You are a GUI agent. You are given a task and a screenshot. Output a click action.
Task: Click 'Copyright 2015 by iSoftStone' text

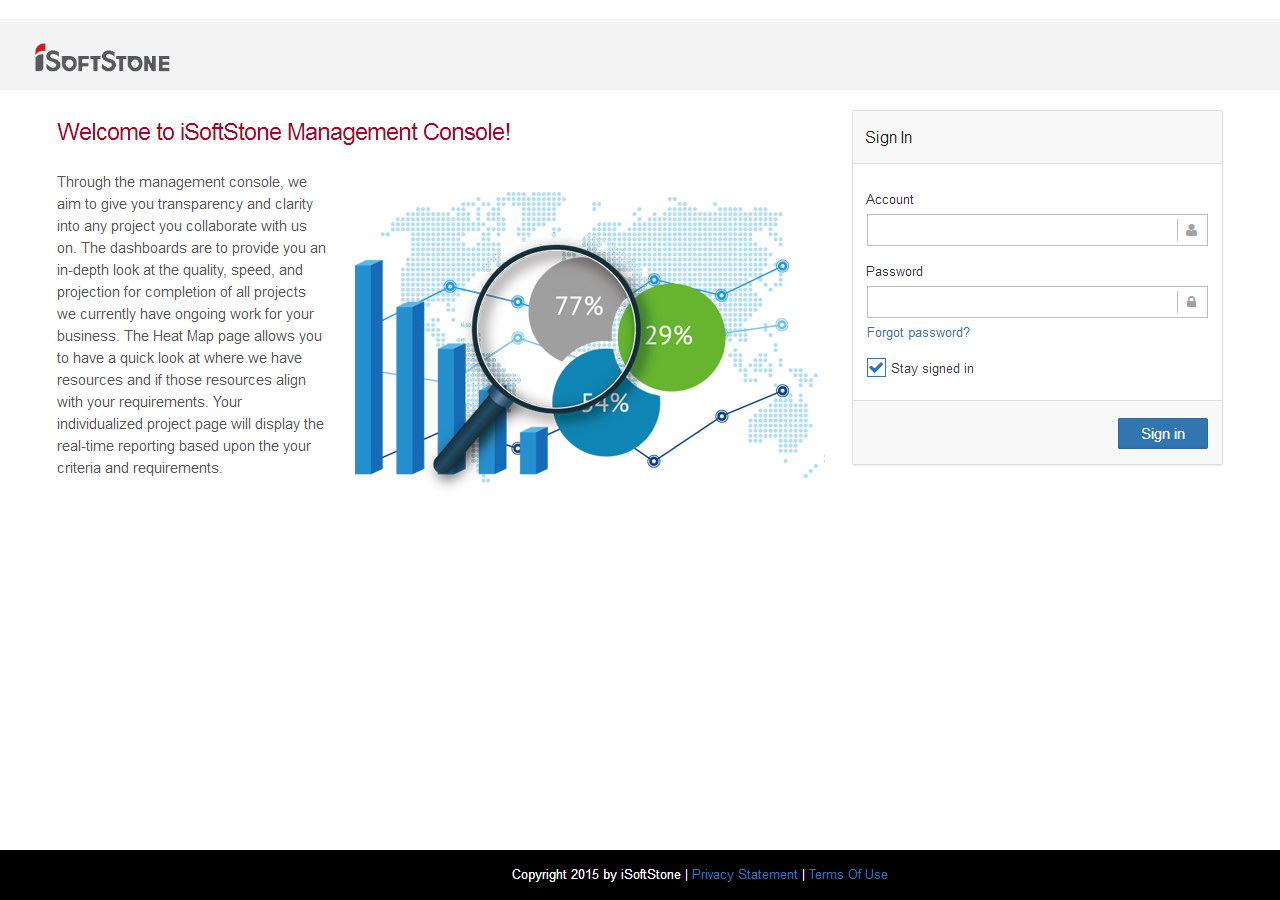coord(596,875)
